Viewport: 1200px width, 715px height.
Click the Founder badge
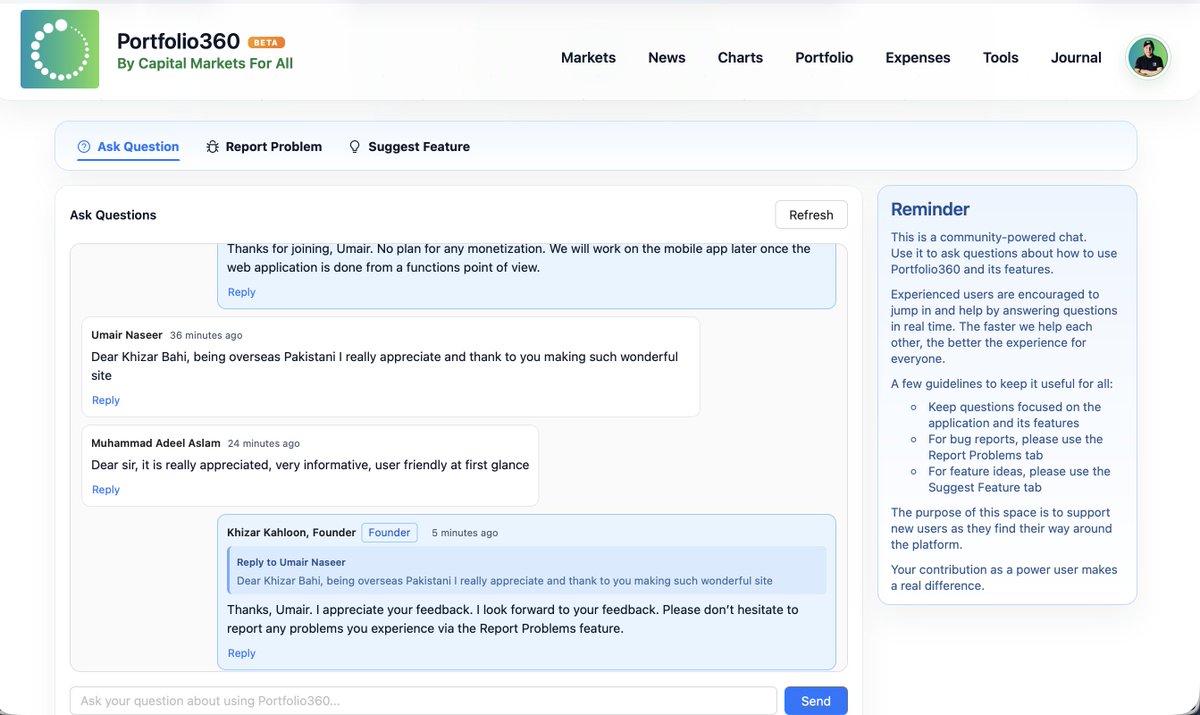389,533
